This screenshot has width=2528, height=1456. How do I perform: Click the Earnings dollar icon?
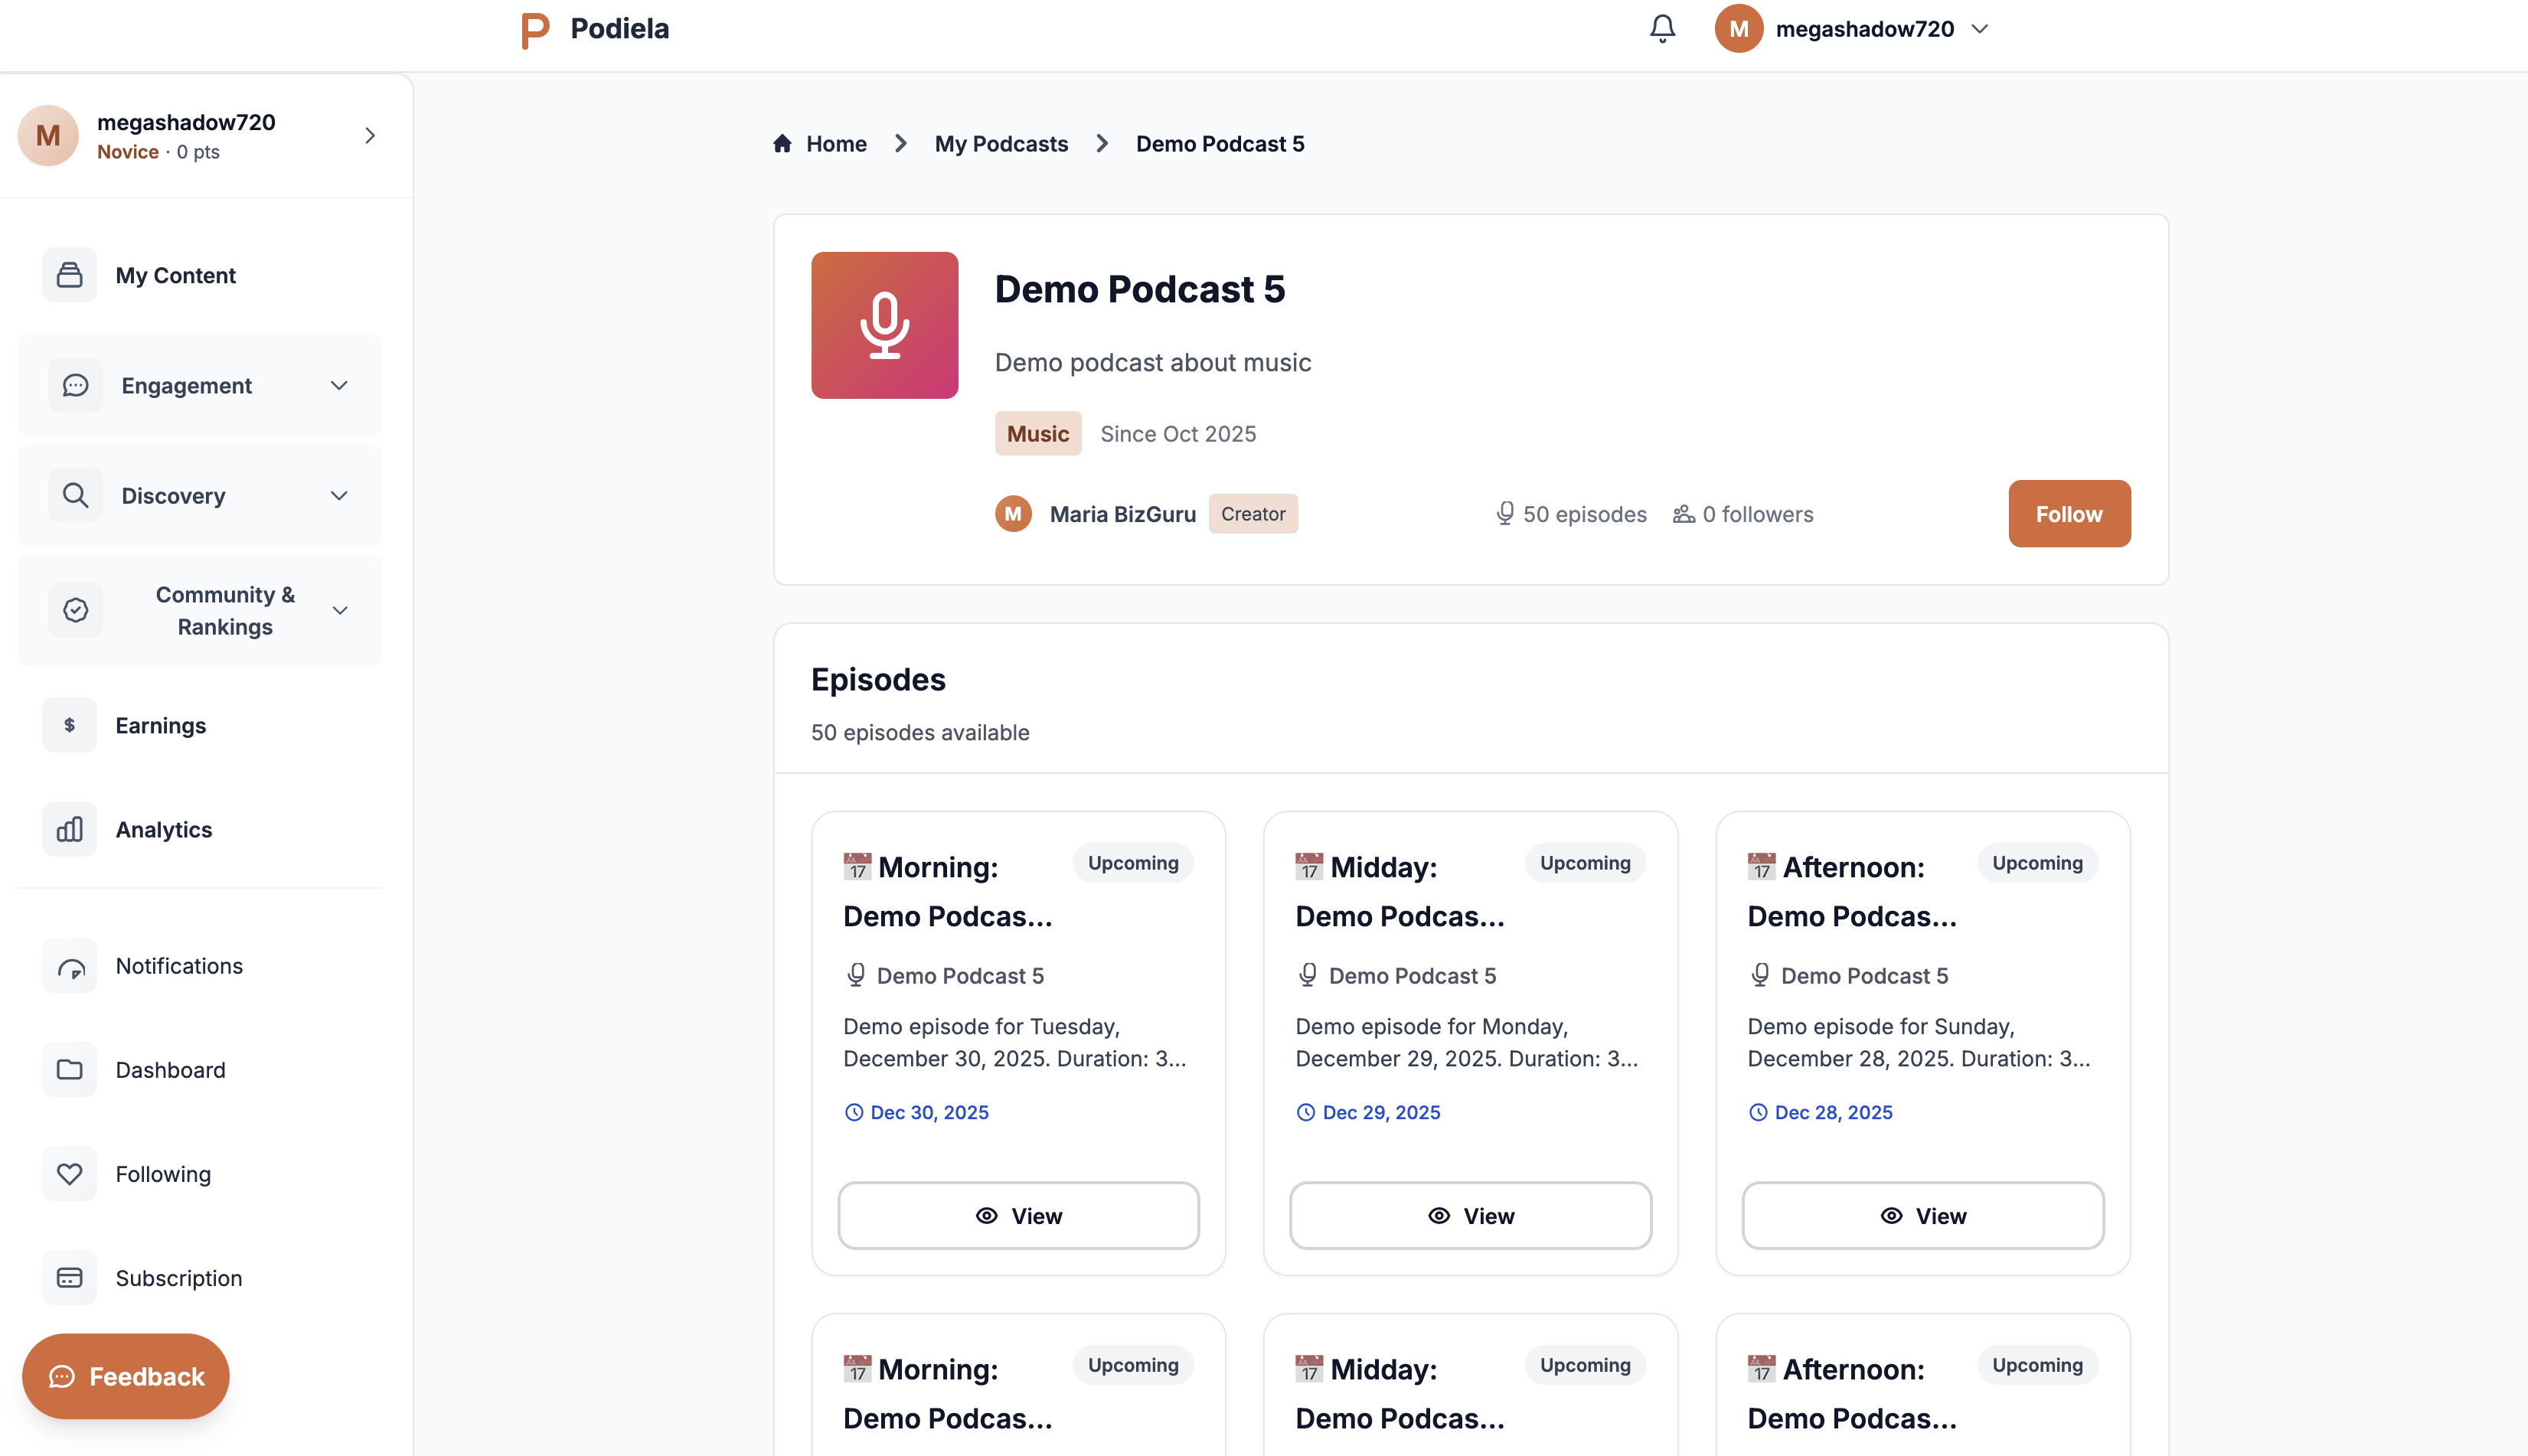[x=70, y=725]
